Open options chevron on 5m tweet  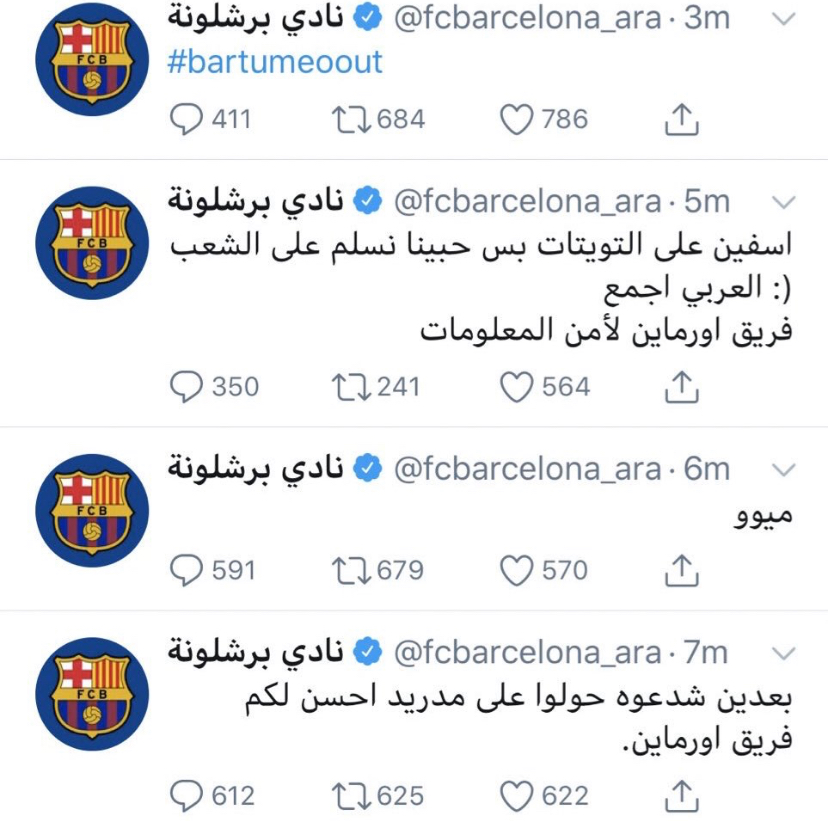tap(783, 202)
